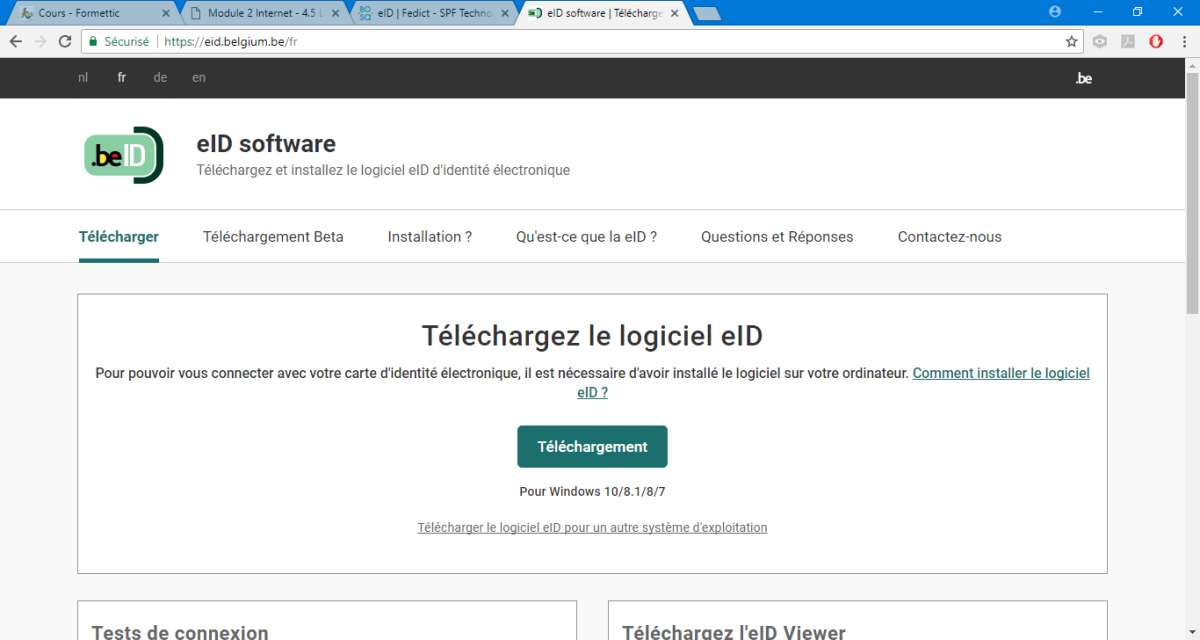Switch site language to 'nl'
The image size is (1200, 640).
(x=83, y=78)
